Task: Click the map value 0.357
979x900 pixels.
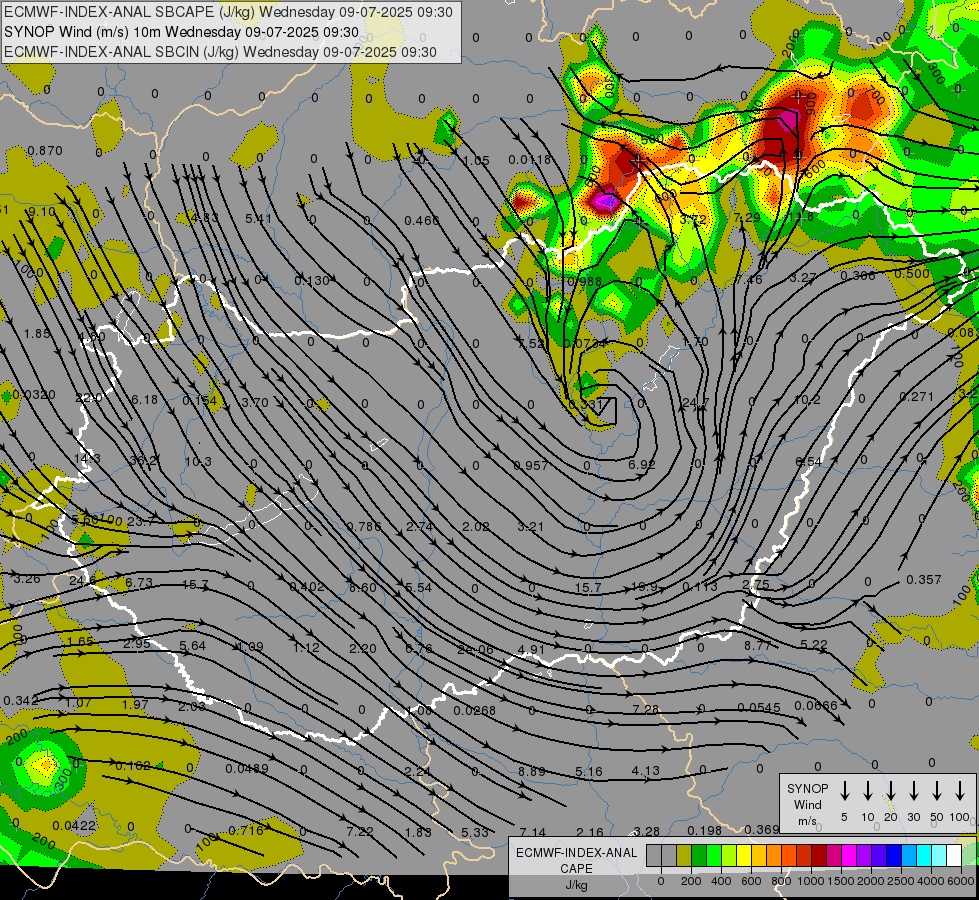Action: (x=923, y=580)
